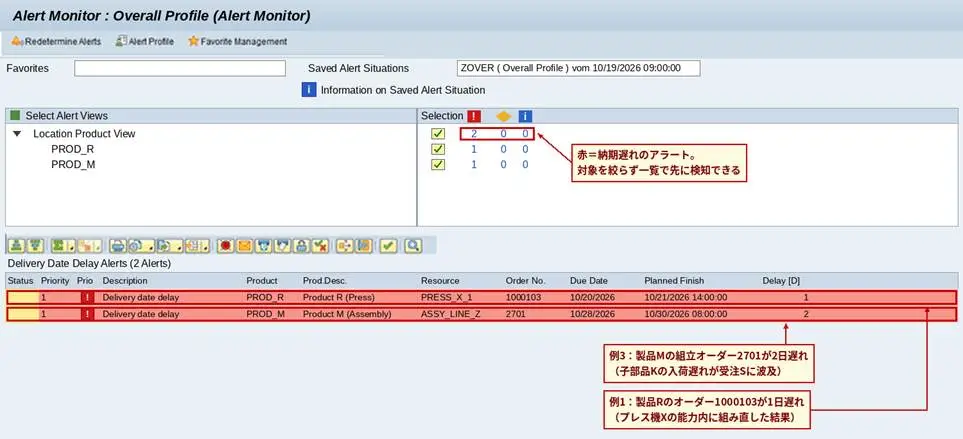The width and height of the screenshot is (963, 439).
Task: Click the Resource column header
Action: click(x=440, y=281)
